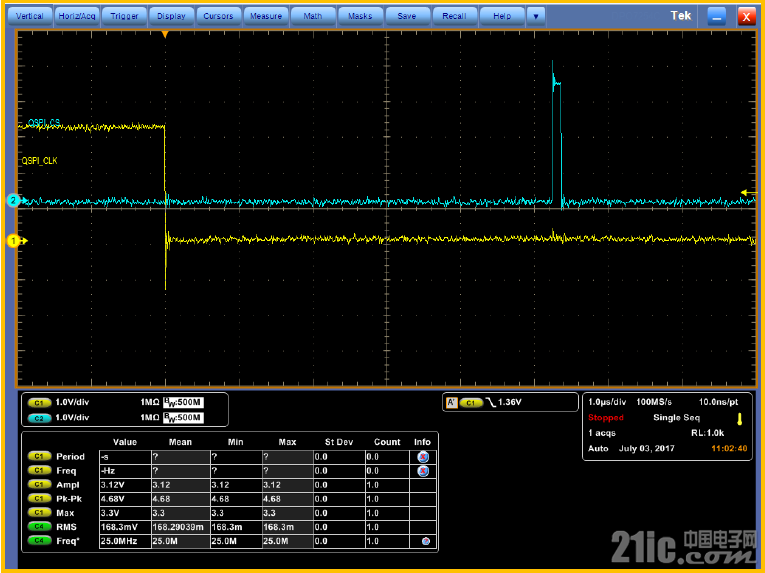Click the Freq* value 25.0MHz cell
This screenshot has width=765, height=573.
pos(125,541)
